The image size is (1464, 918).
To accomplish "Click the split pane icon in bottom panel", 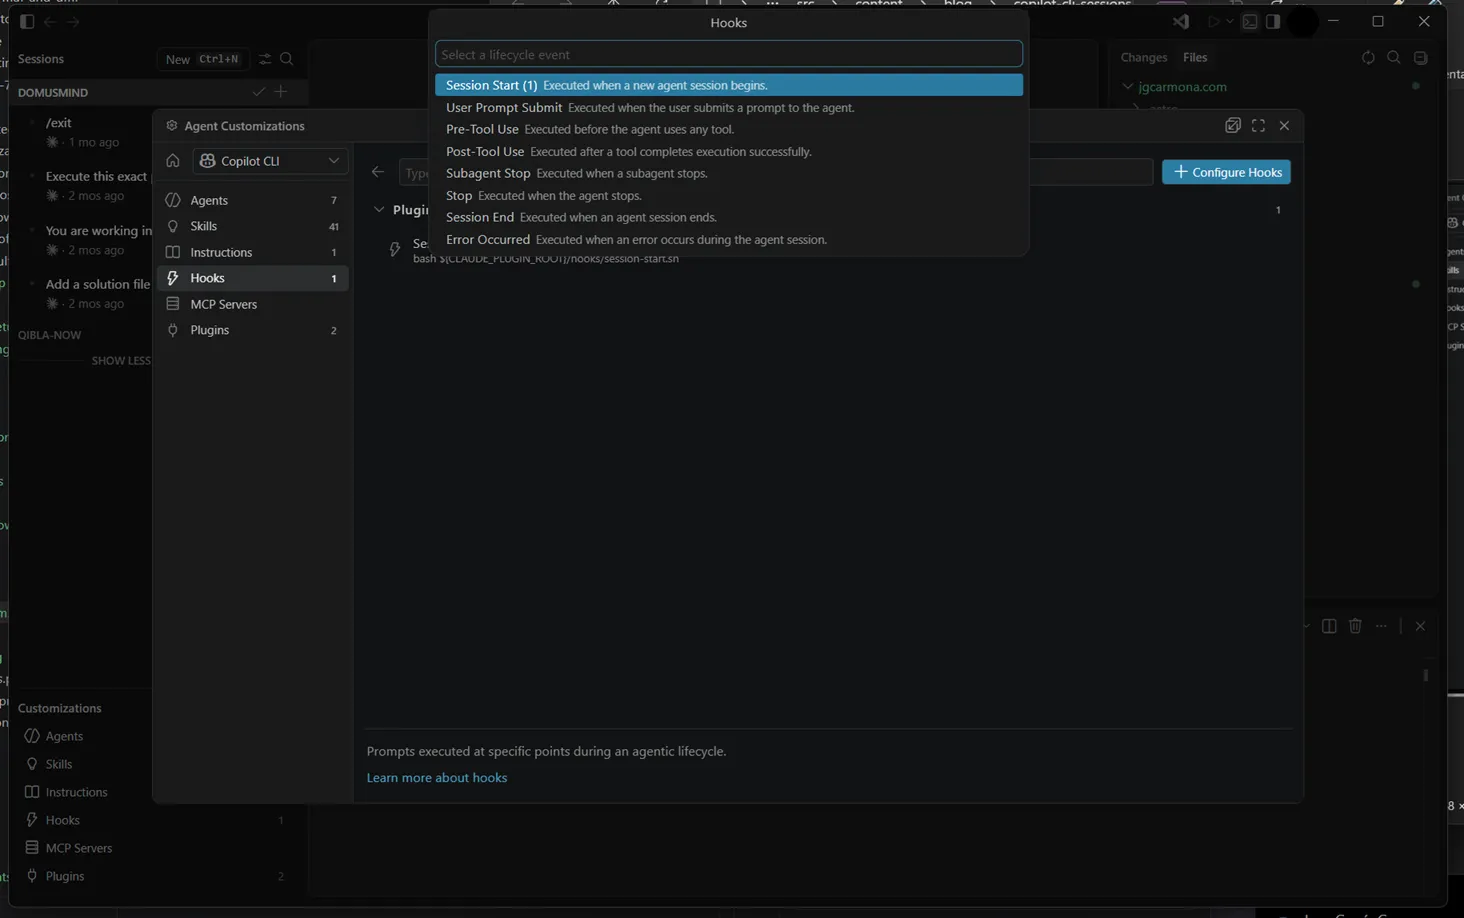I will [x=1329, y=626].
